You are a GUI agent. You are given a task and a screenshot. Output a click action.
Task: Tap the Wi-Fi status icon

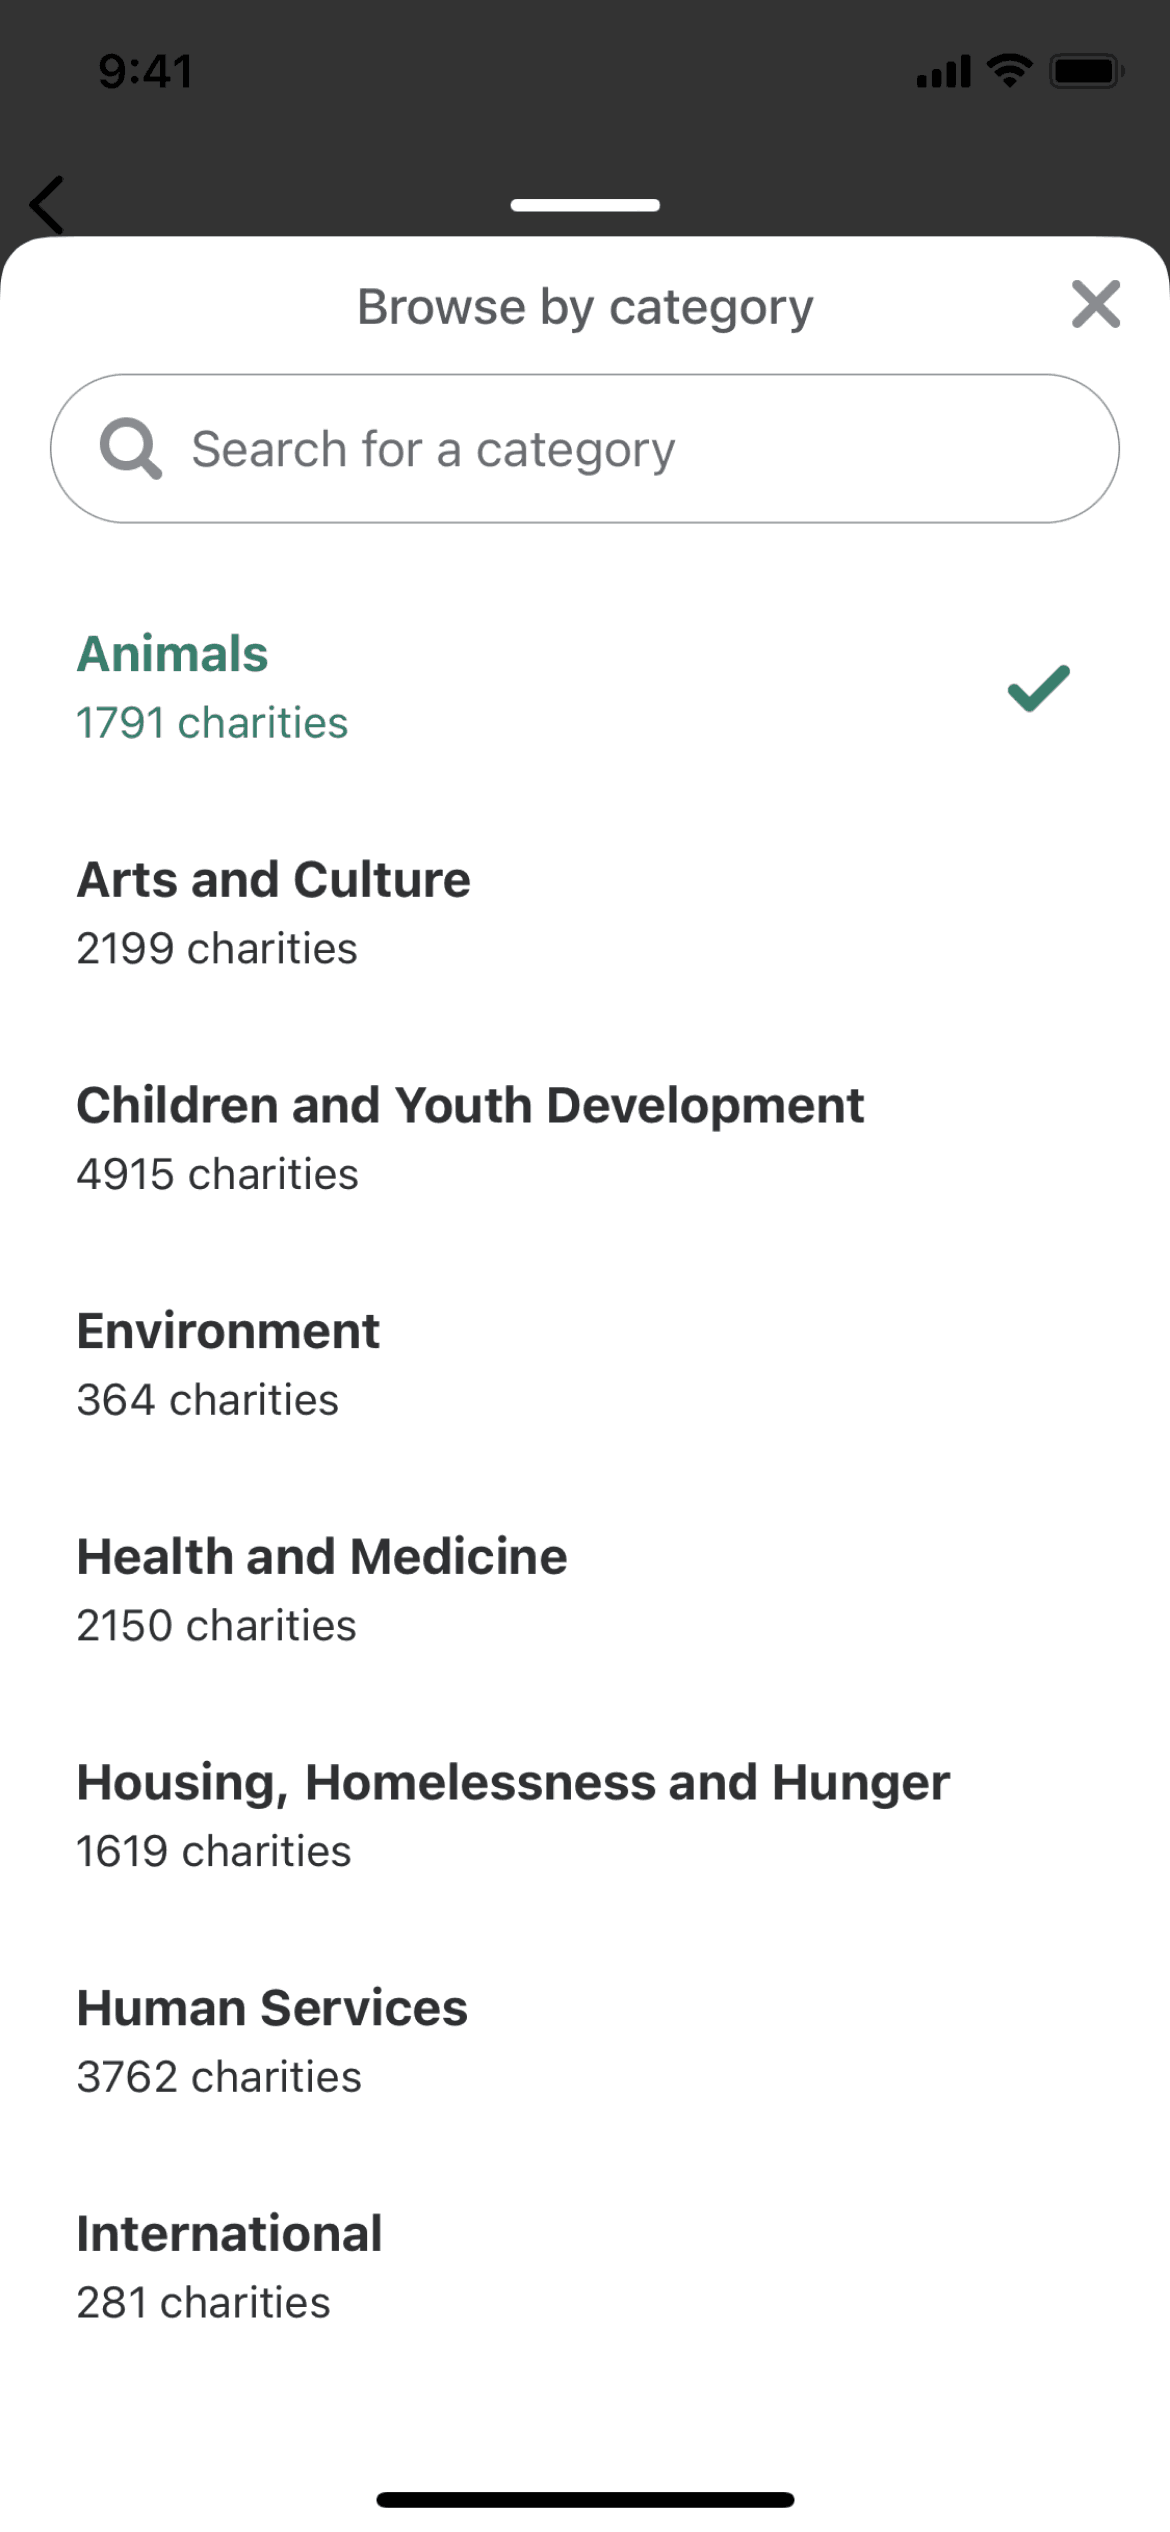(x=1009, y=70)
